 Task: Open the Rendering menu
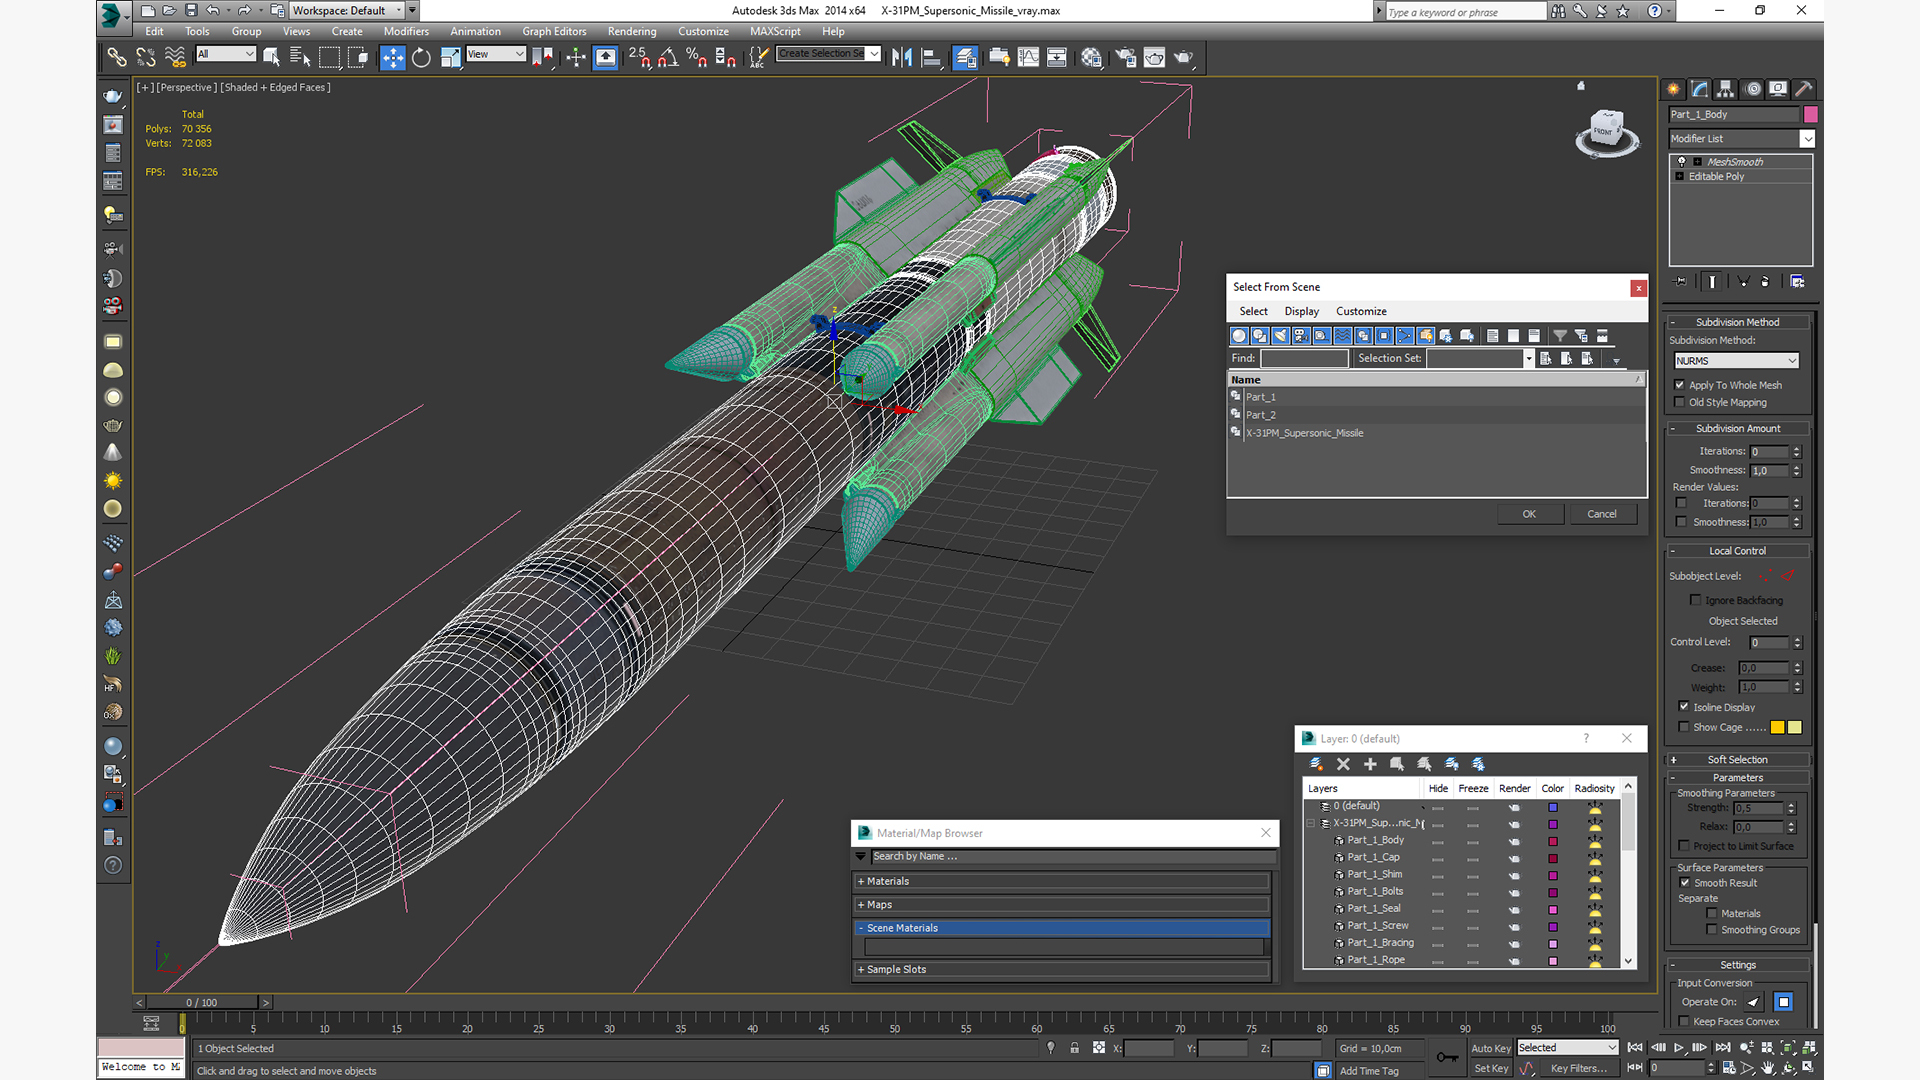click(632, 31)
